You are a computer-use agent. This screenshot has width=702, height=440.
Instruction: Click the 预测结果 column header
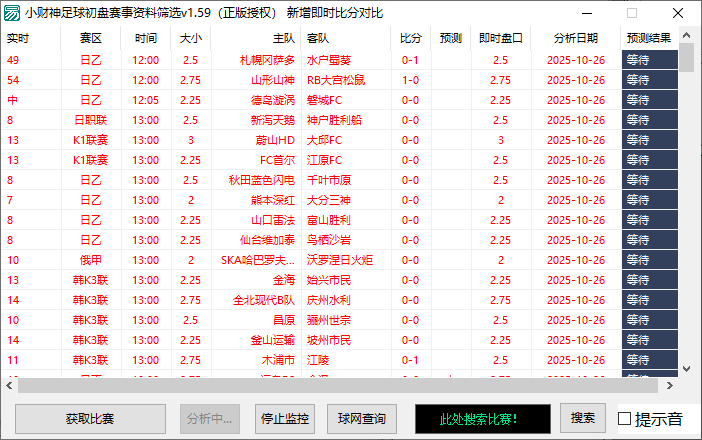click(649, 37)
